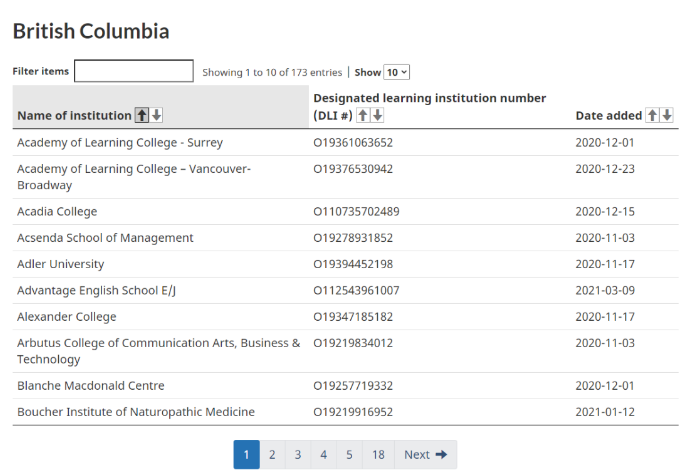Sort Date added descending with down arrow
This screenshot has width=699, height=470.
tap(667, 115)
